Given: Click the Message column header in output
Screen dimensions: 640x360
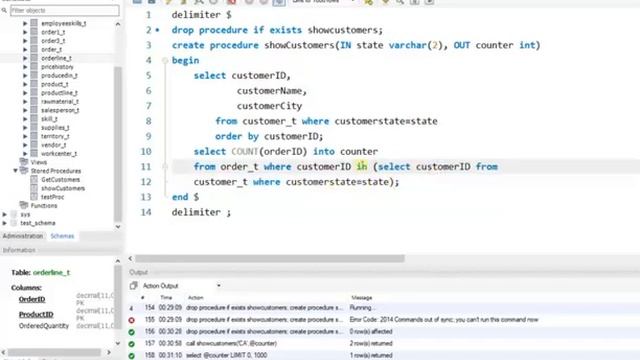Looking at the screenshot, I should [362, 298].
